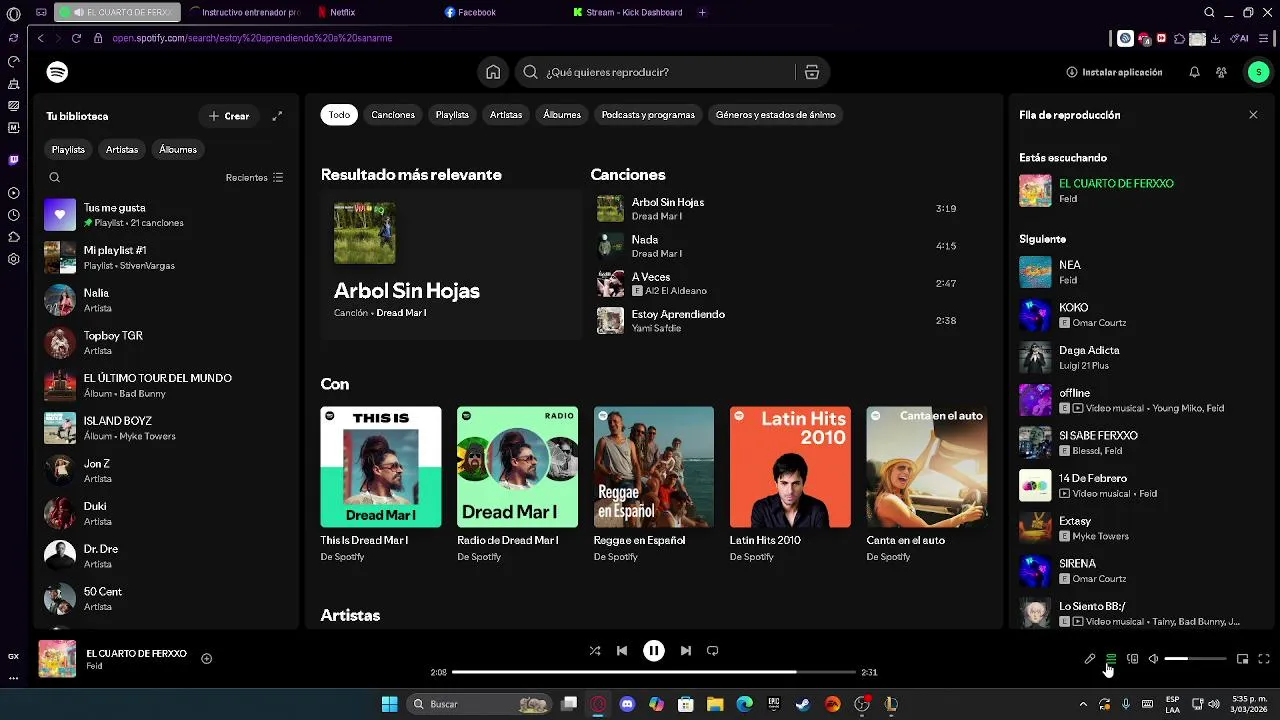Close the Fila de reproducción panel
1280x720 pixels.
1253,115
